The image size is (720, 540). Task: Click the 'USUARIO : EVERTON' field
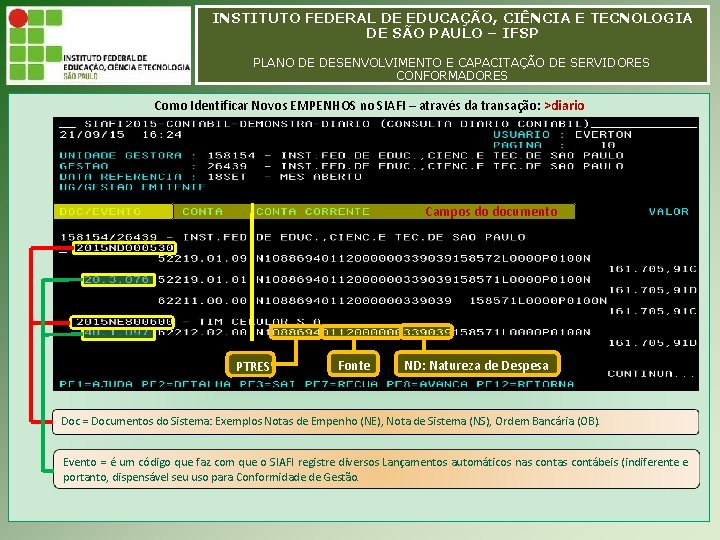coord(562,135)
